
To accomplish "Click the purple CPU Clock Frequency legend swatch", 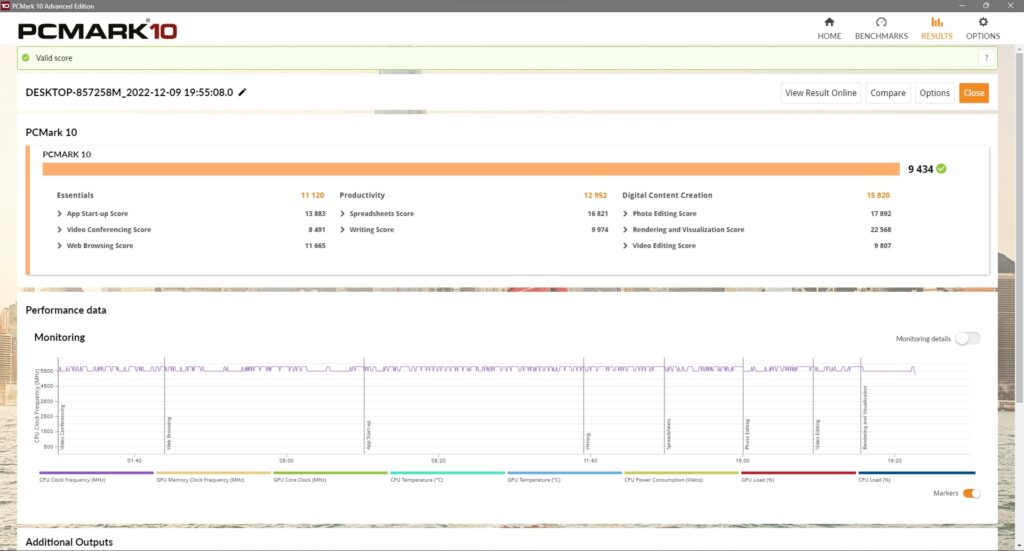I will (x=97, y=473).
